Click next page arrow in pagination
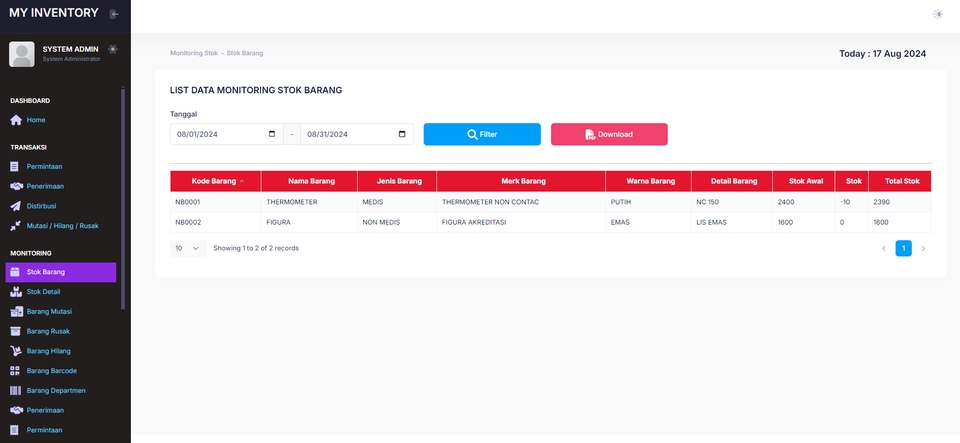 point(923,248)
